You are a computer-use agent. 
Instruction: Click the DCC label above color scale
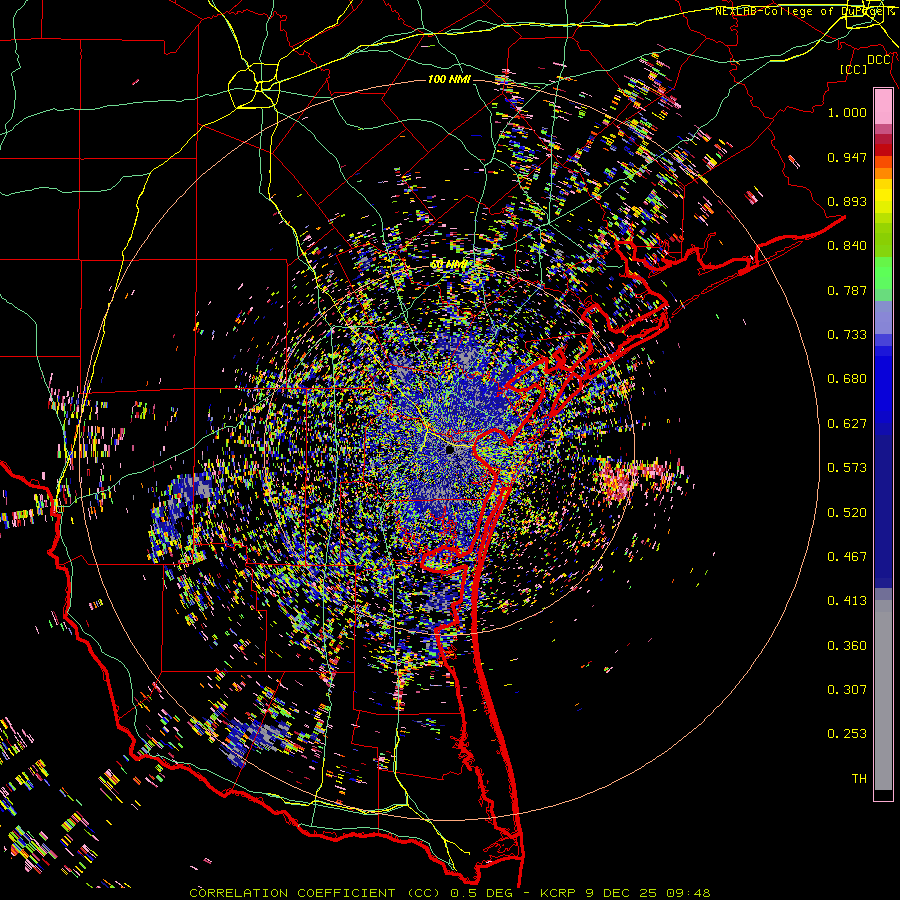(x=878, y=60)
